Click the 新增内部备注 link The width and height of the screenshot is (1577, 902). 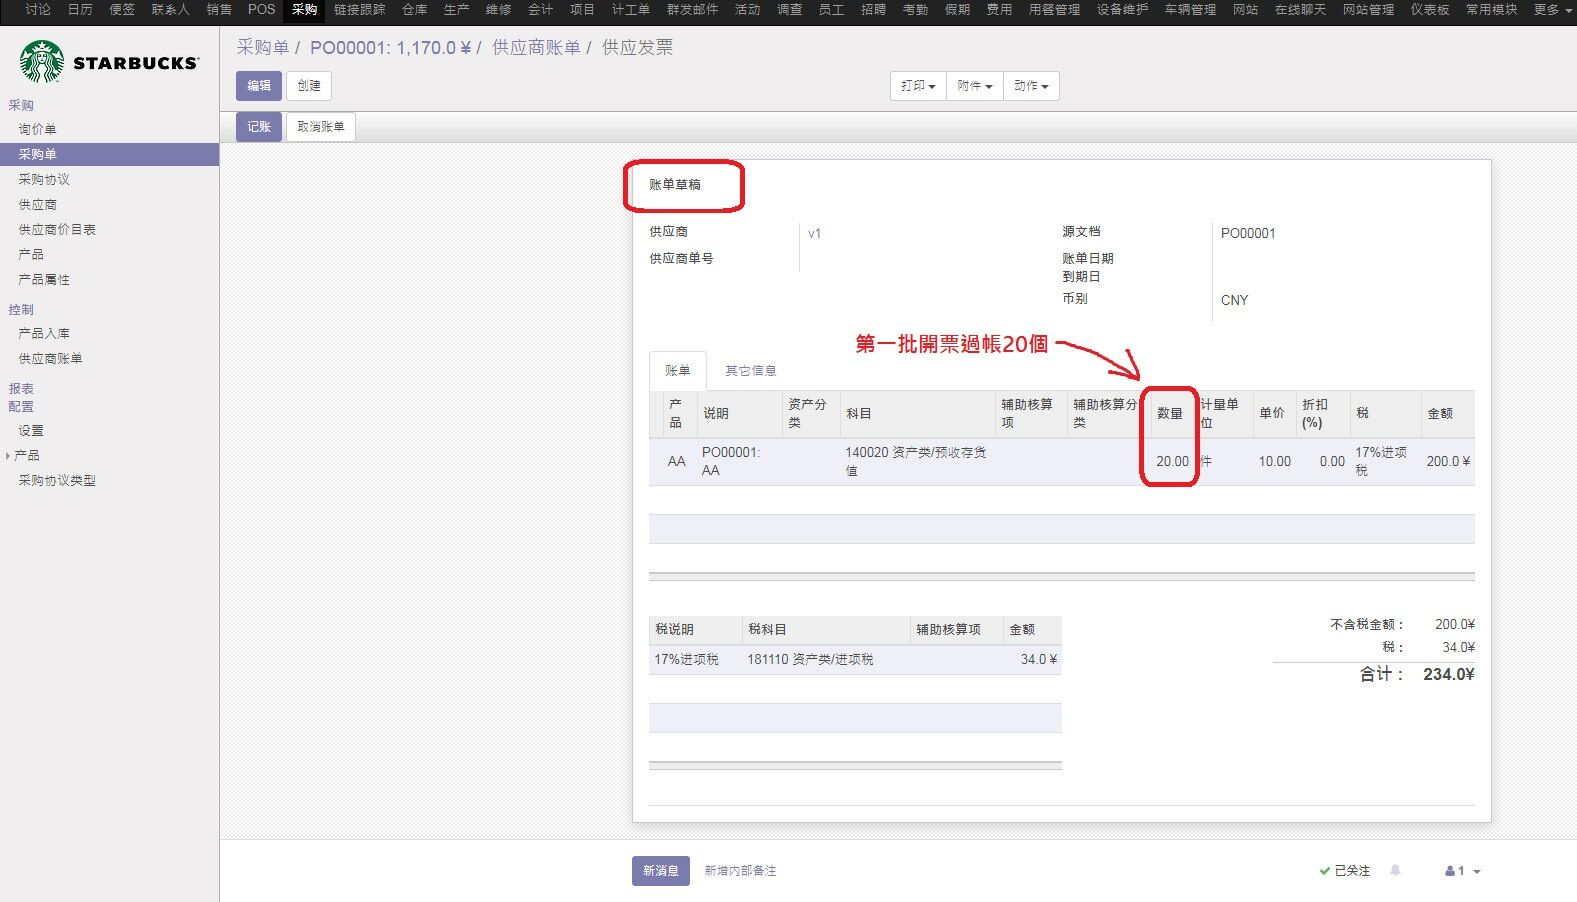[740, 871]
